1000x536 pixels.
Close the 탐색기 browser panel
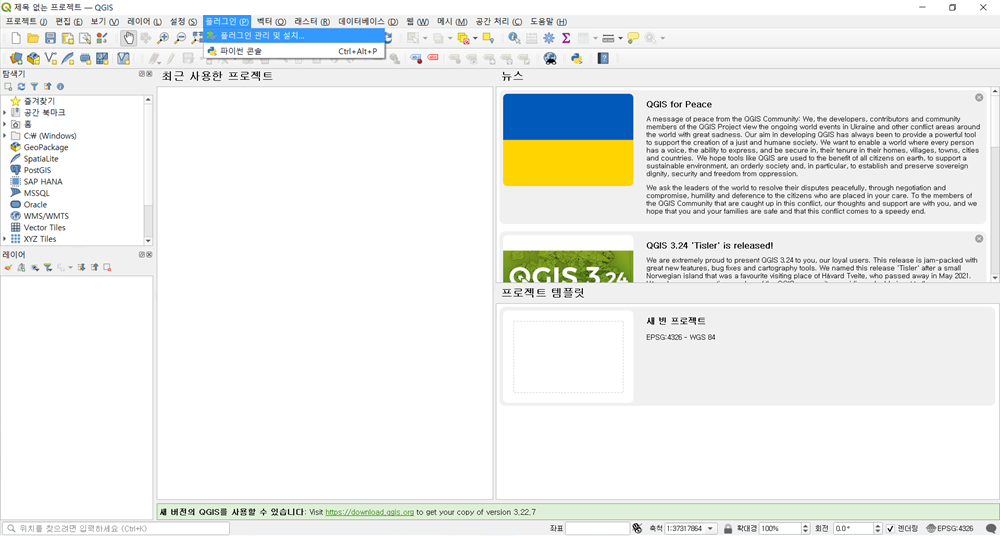149,74
